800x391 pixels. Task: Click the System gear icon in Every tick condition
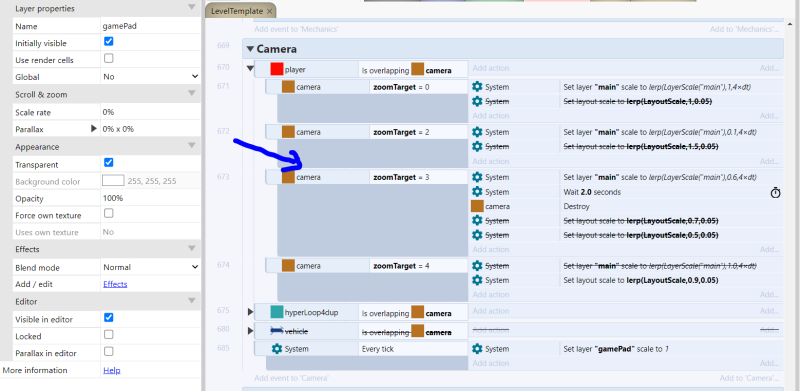[277, 349]
